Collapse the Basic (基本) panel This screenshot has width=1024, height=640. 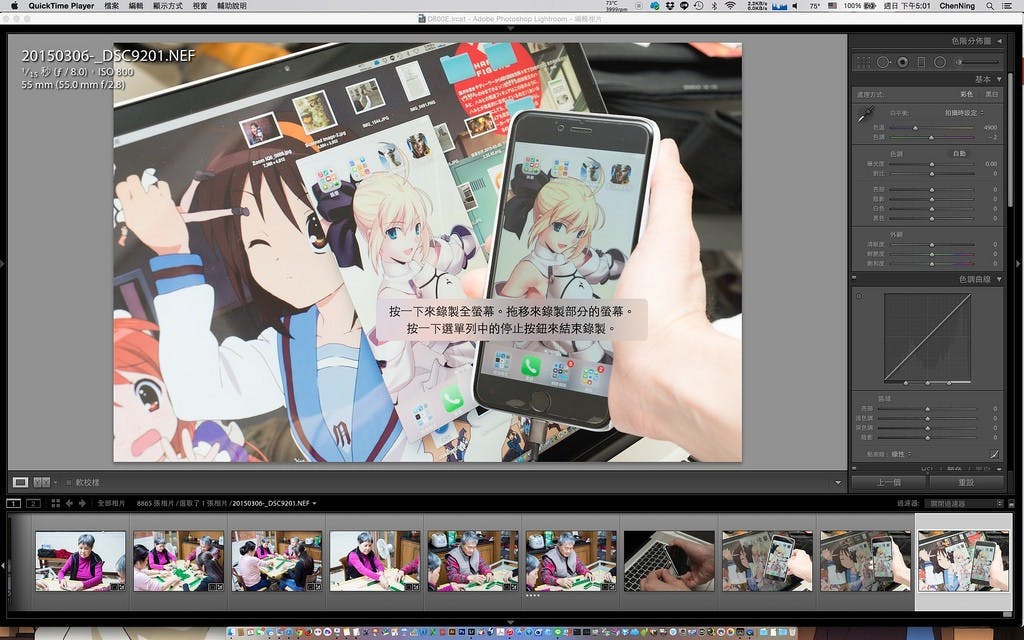point(999,79)
